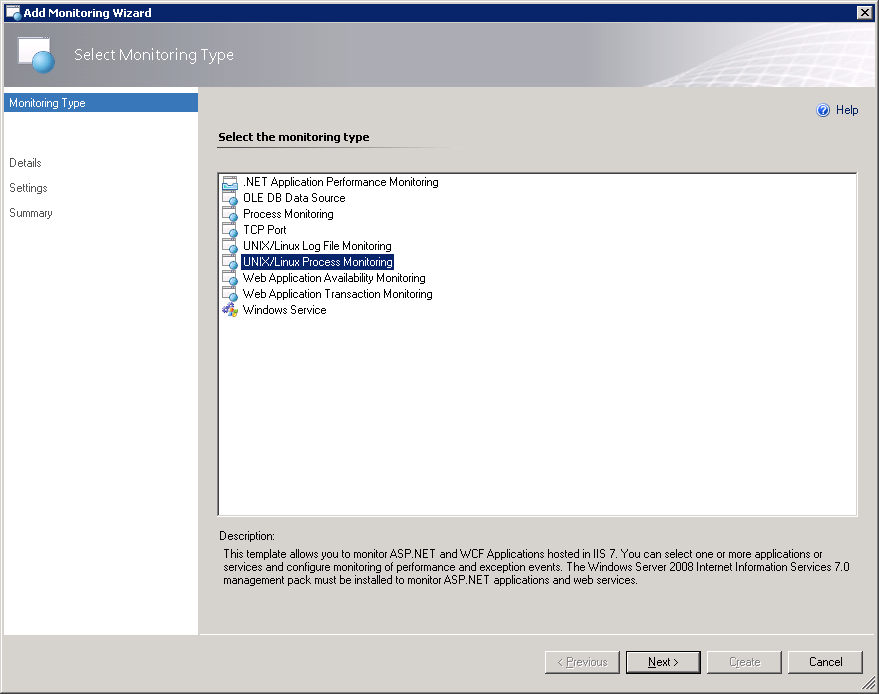879x694 pixels.
Task: Select the Windows Service list entry
Action: 284,310
